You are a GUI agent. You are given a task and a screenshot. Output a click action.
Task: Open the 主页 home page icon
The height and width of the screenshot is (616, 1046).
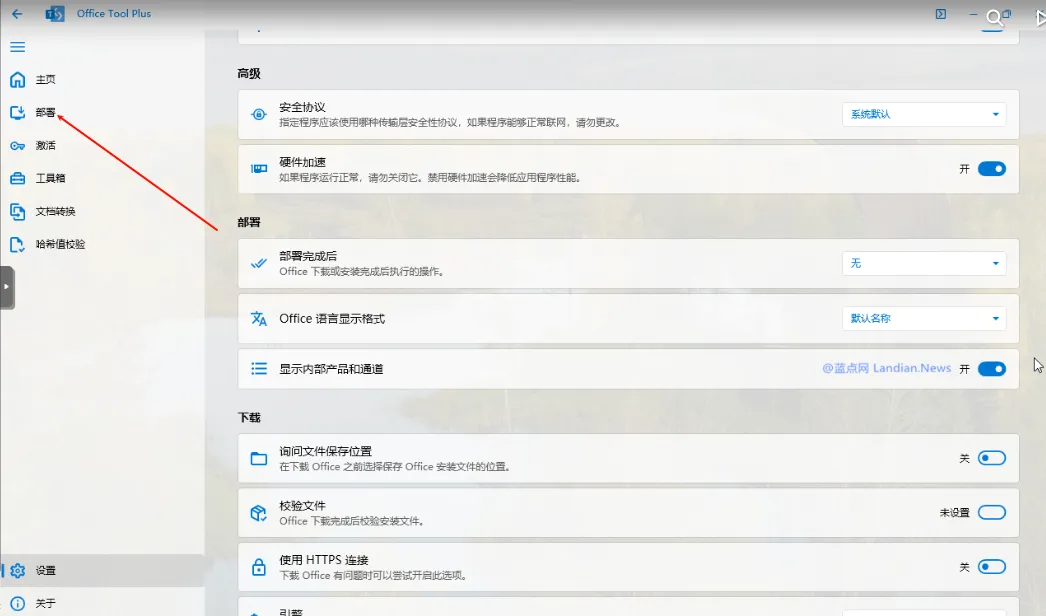point(17,80)
